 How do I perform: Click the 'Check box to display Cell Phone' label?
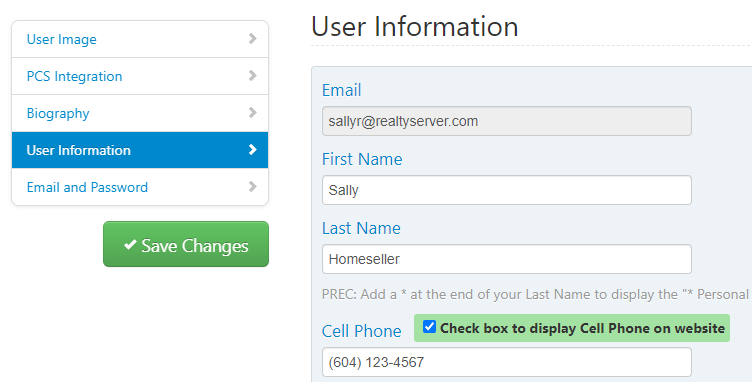click(582, 328)
